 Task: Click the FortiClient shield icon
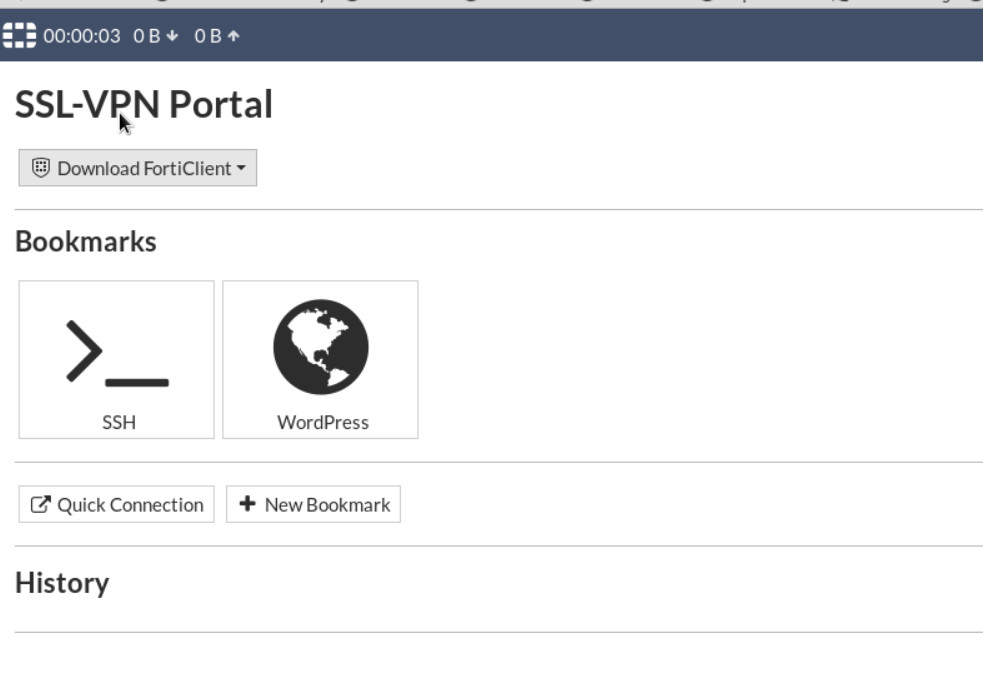(41, 168)
